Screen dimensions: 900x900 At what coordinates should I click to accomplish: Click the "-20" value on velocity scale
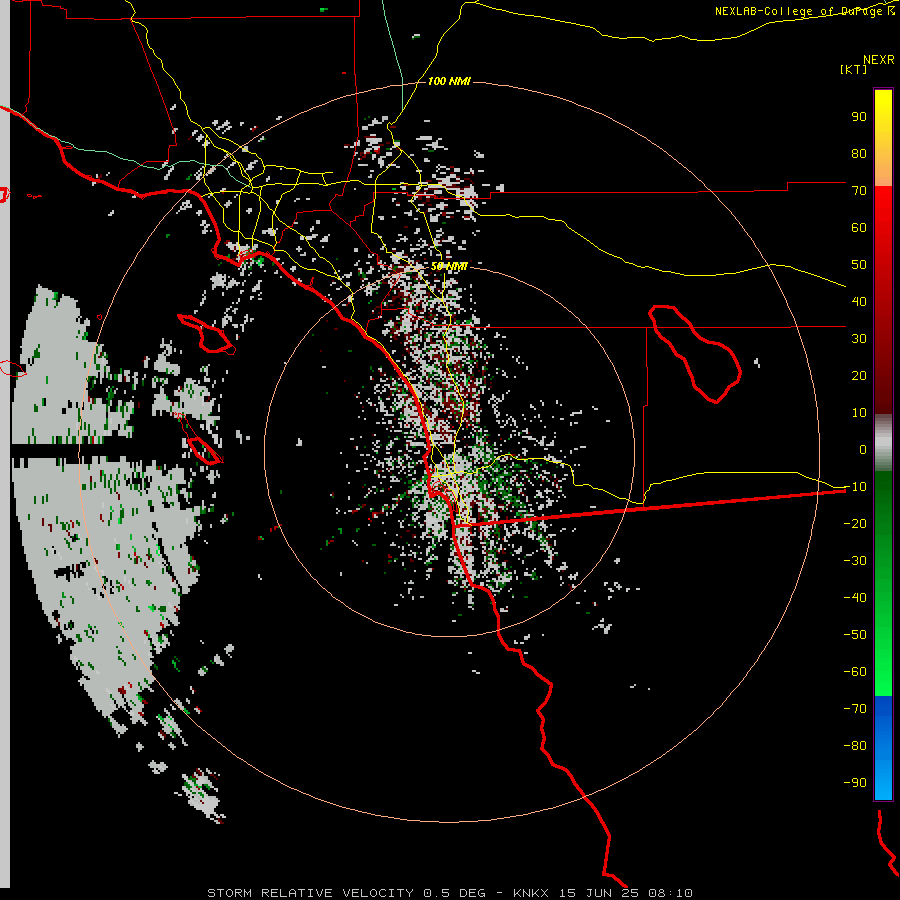[x=855, y=523]
